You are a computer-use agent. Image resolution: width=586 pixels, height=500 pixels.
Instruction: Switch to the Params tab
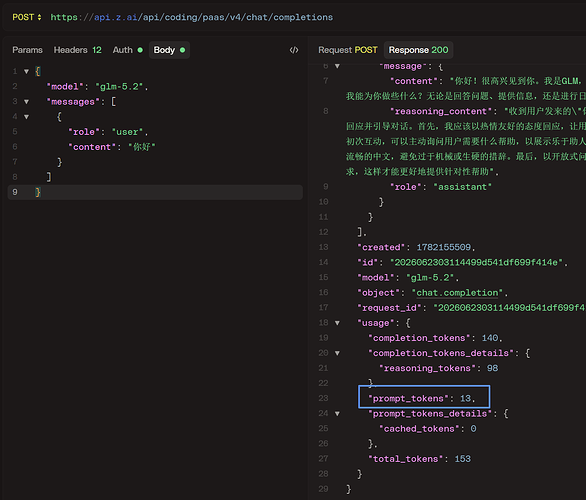pyautogui.click(x=27, y=50)
